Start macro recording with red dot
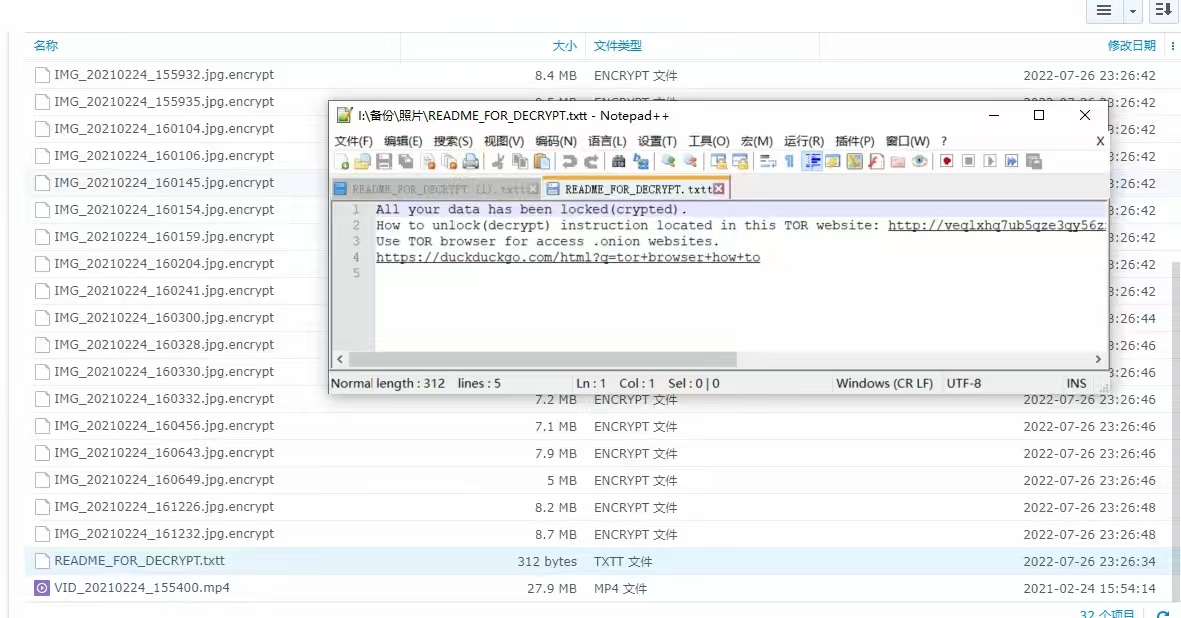 tap(947, 161)
